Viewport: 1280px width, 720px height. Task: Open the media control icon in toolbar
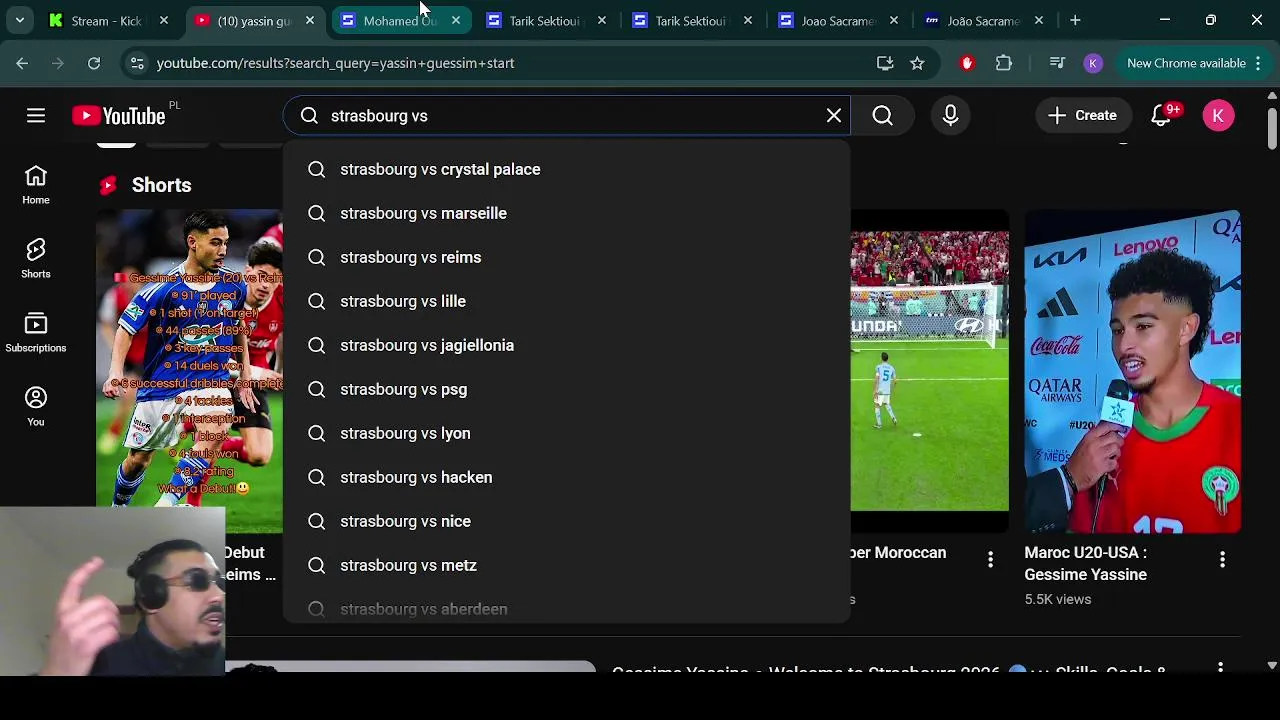tap(1057, 63)
